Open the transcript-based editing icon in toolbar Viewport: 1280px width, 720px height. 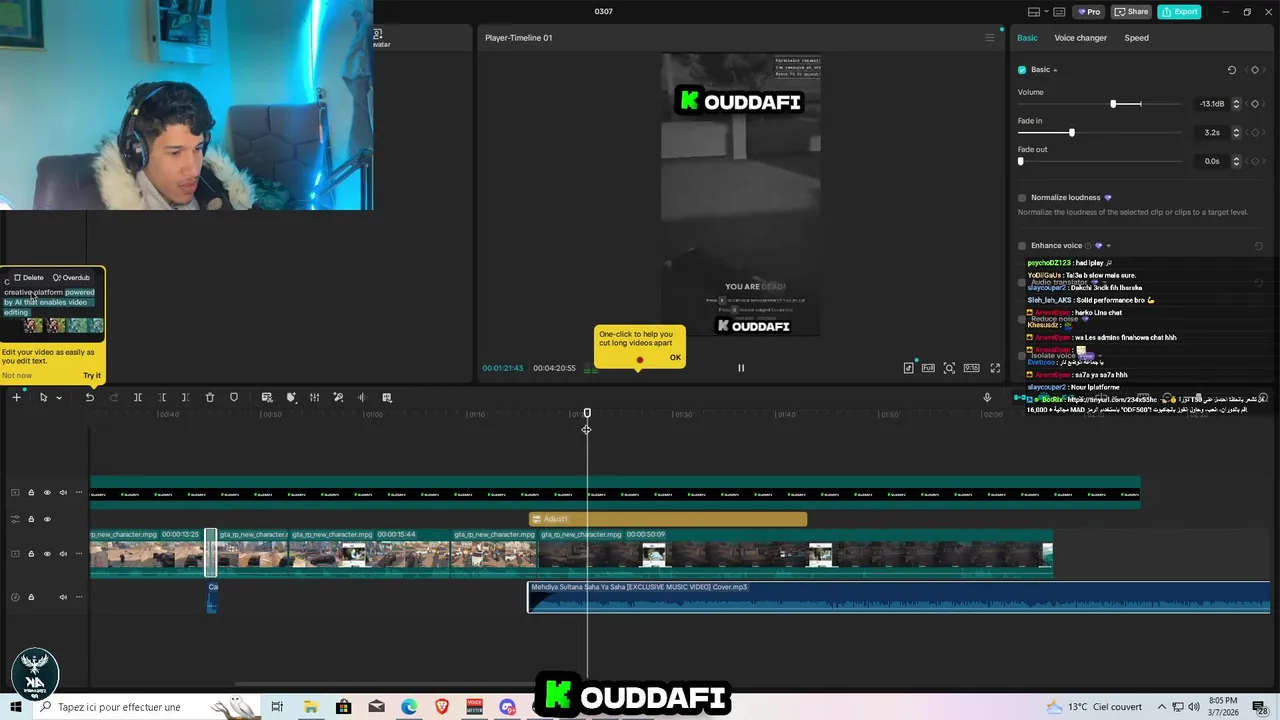click(x=267, y=397)
